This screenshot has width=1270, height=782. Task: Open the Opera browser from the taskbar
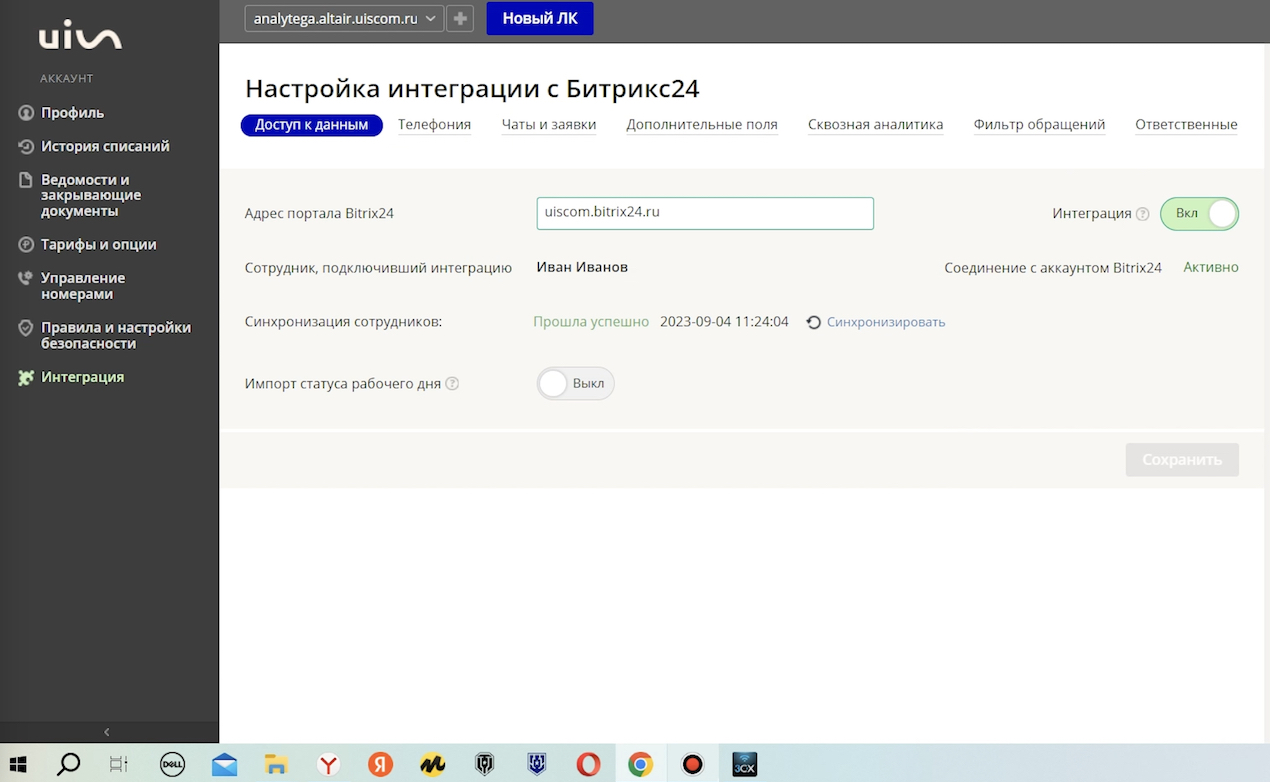tap(588, 765)
